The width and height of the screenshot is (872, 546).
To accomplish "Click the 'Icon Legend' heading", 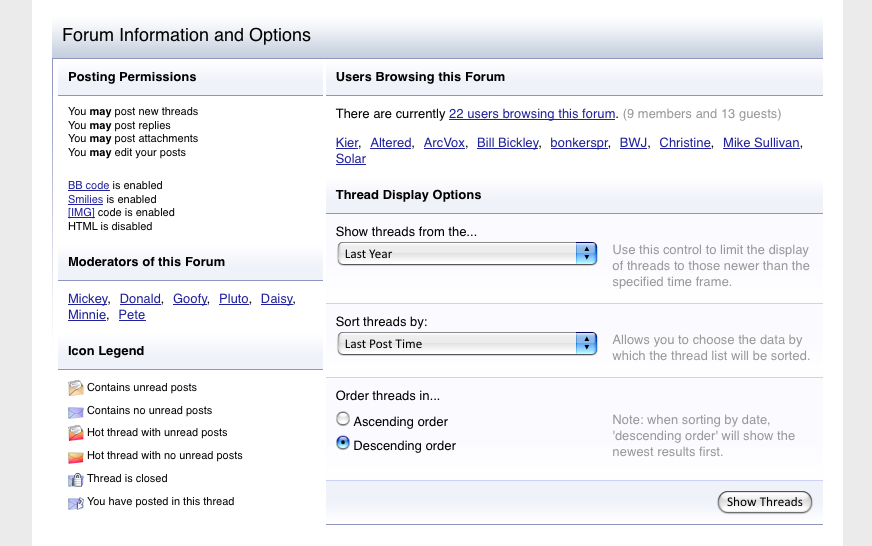I will [106, 351].
